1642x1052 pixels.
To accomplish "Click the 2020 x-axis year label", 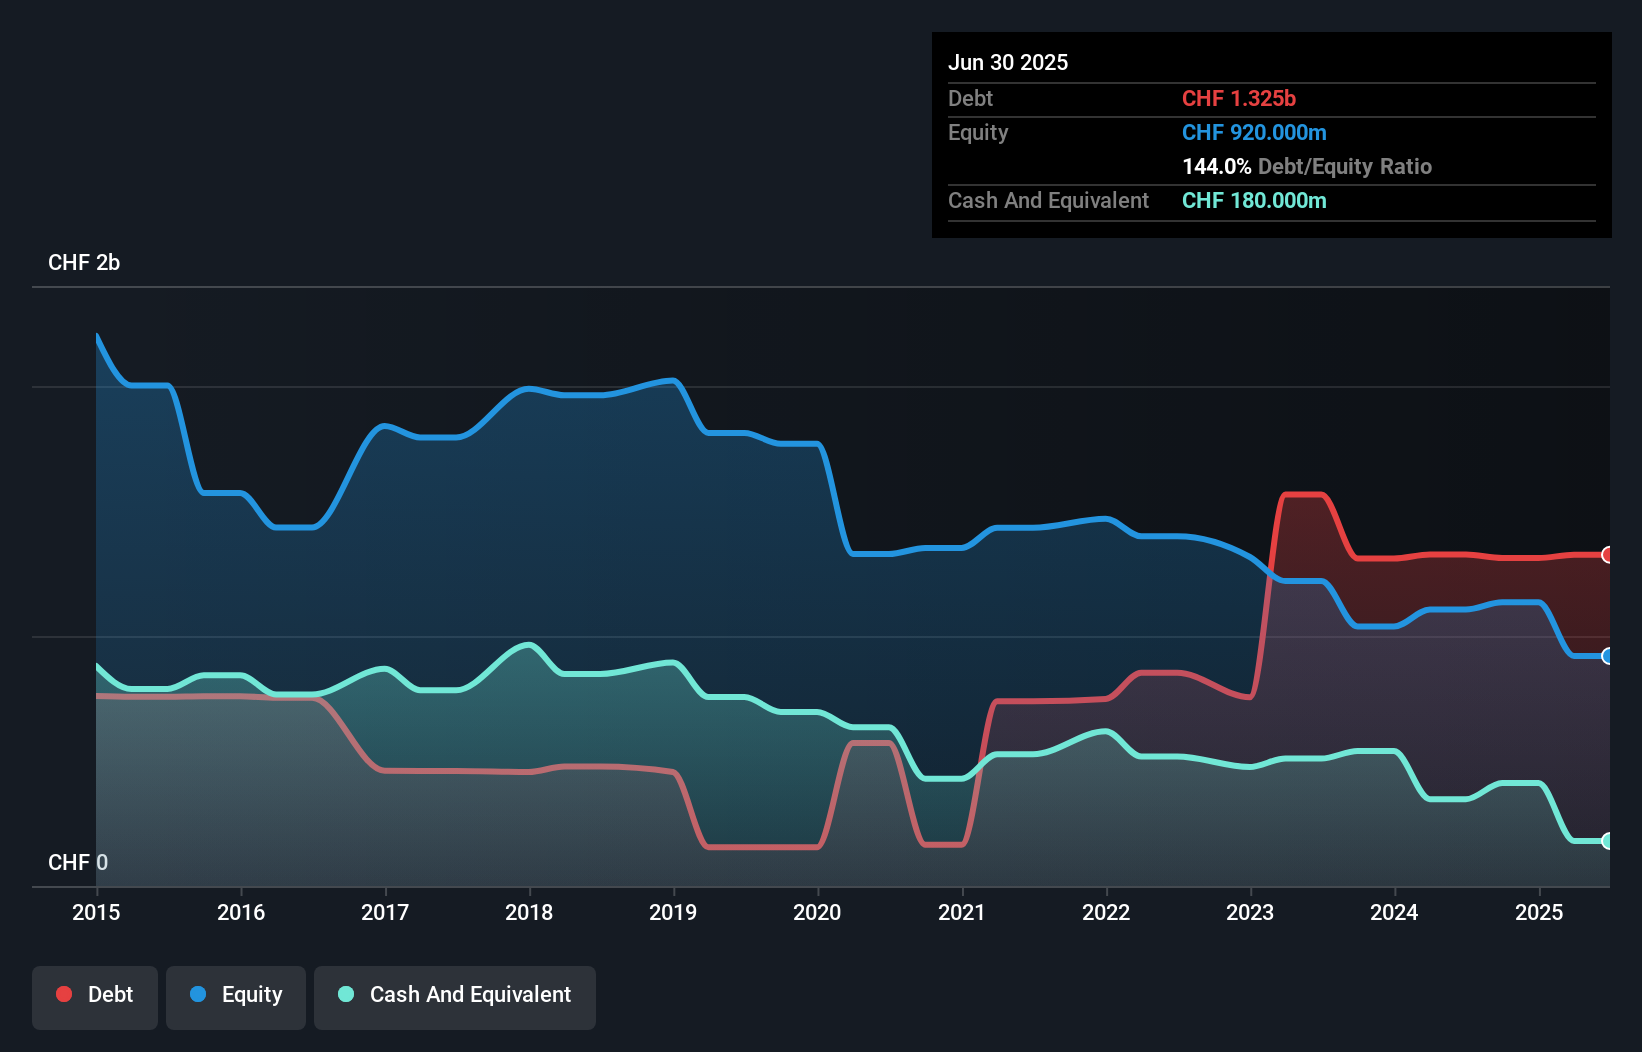I will (817, 912).
